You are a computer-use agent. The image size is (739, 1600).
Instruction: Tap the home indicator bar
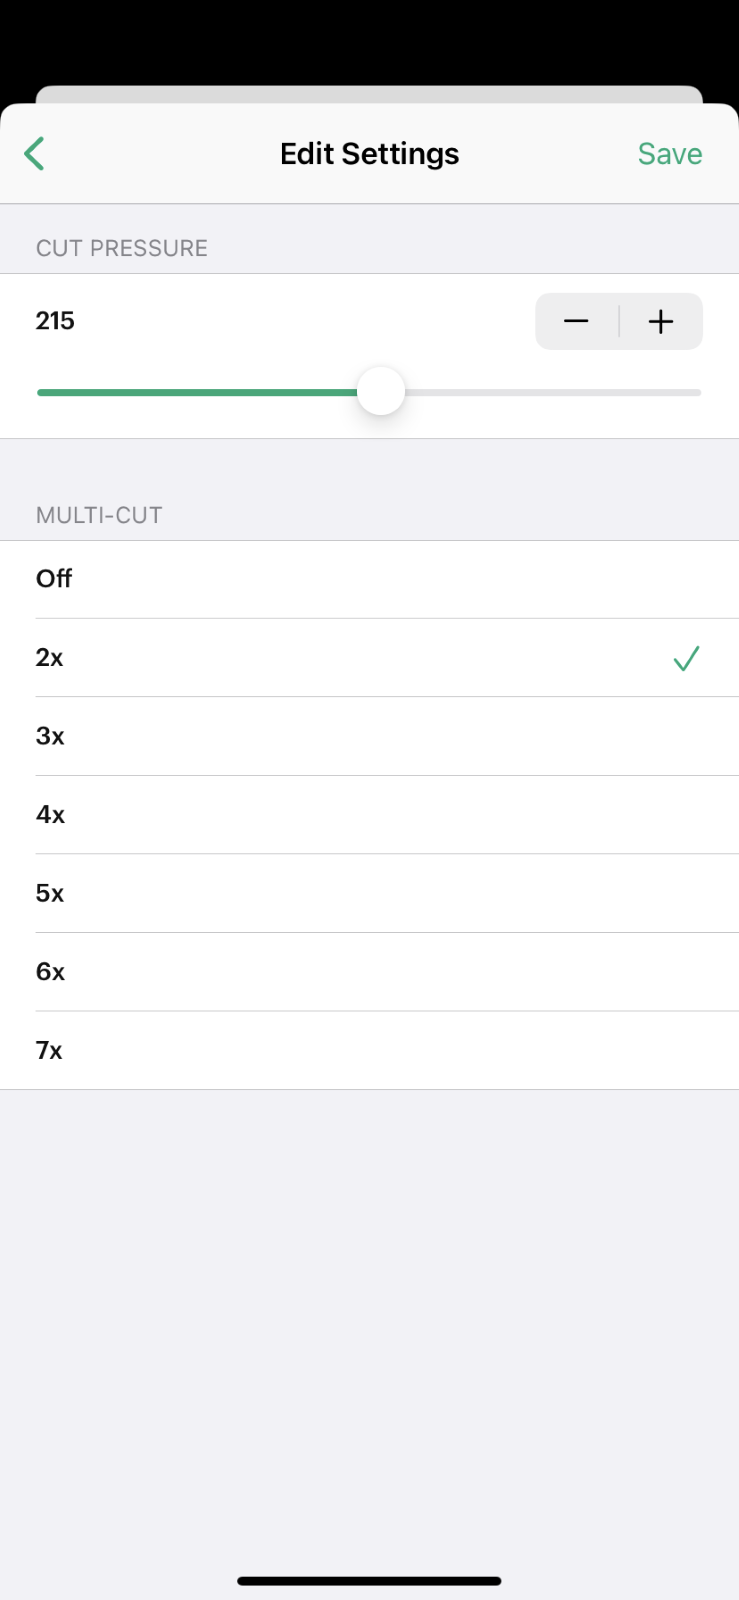[x=369, y=1581]
